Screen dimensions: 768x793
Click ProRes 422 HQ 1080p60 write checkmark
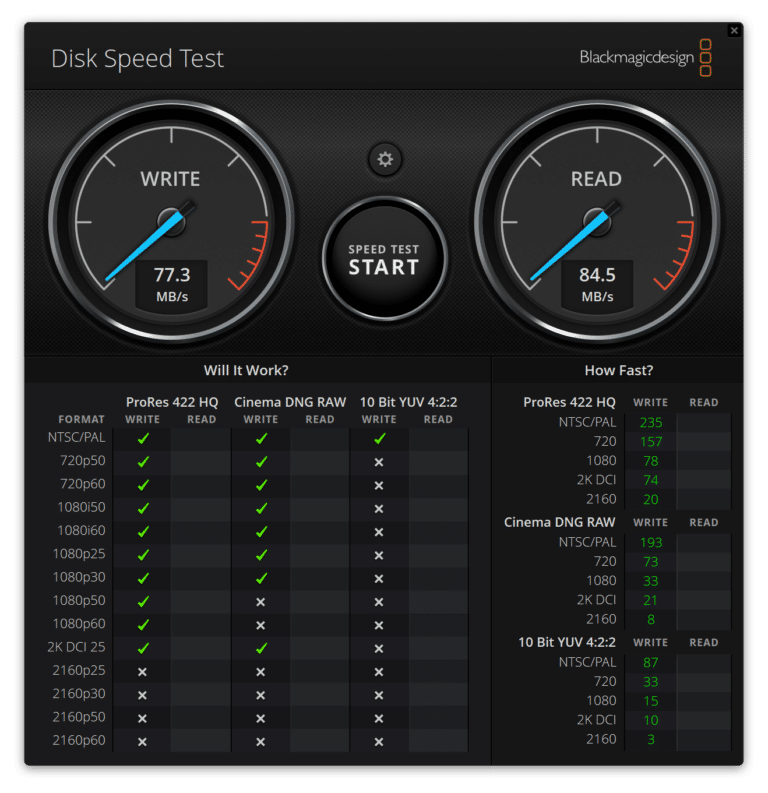143,625
